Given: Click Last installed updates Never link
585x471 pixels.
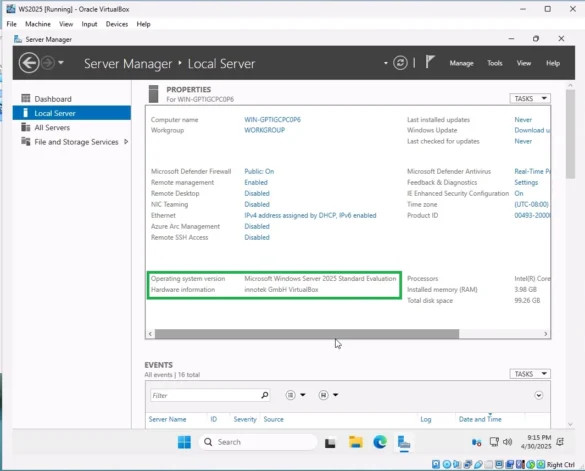Looking at the screenshot, I should pos(523,119).
